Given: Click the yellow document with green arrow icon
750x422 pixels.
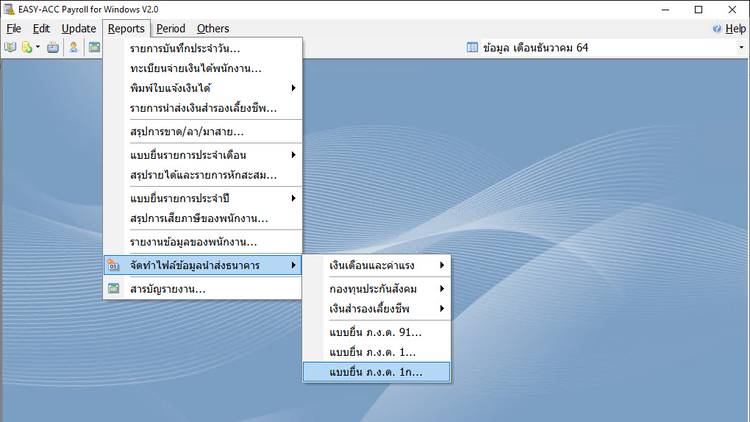Looking at the screenshot, I should pyautogui.click(x=27, y=47).
